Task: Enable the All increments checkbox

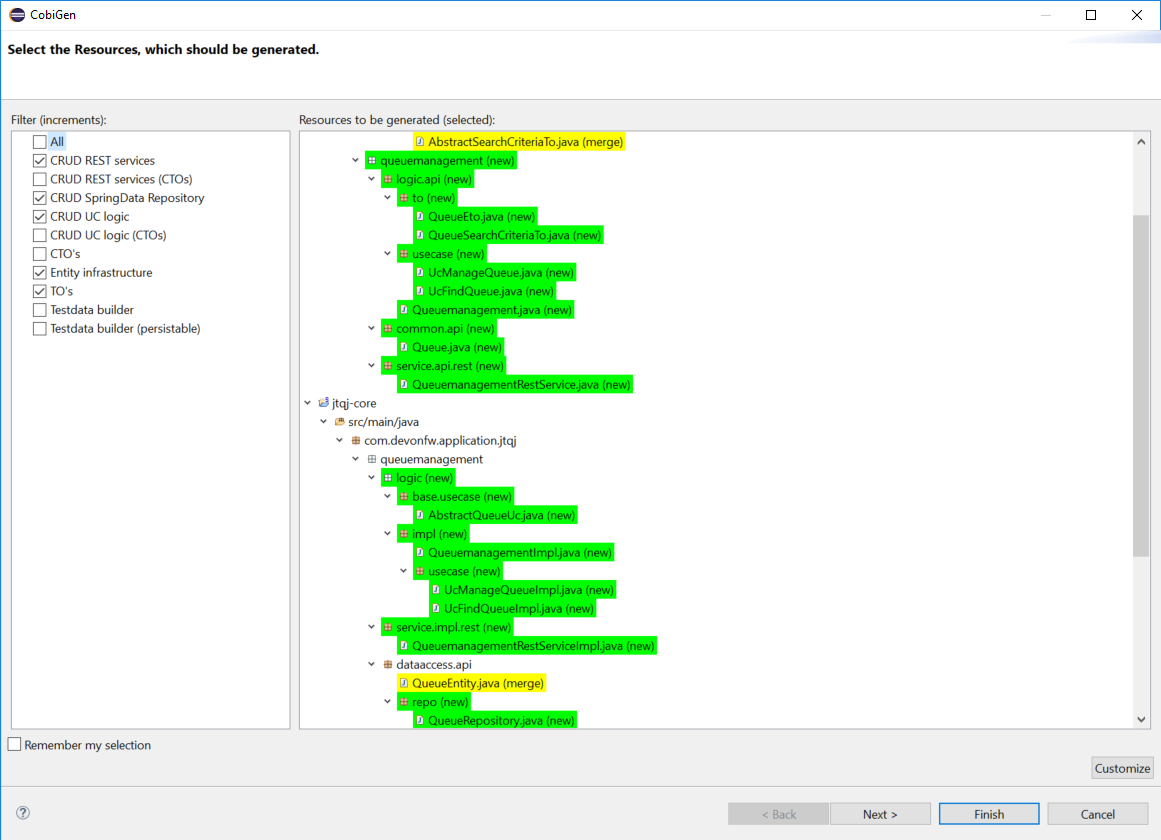Action: tap(40, 142)
